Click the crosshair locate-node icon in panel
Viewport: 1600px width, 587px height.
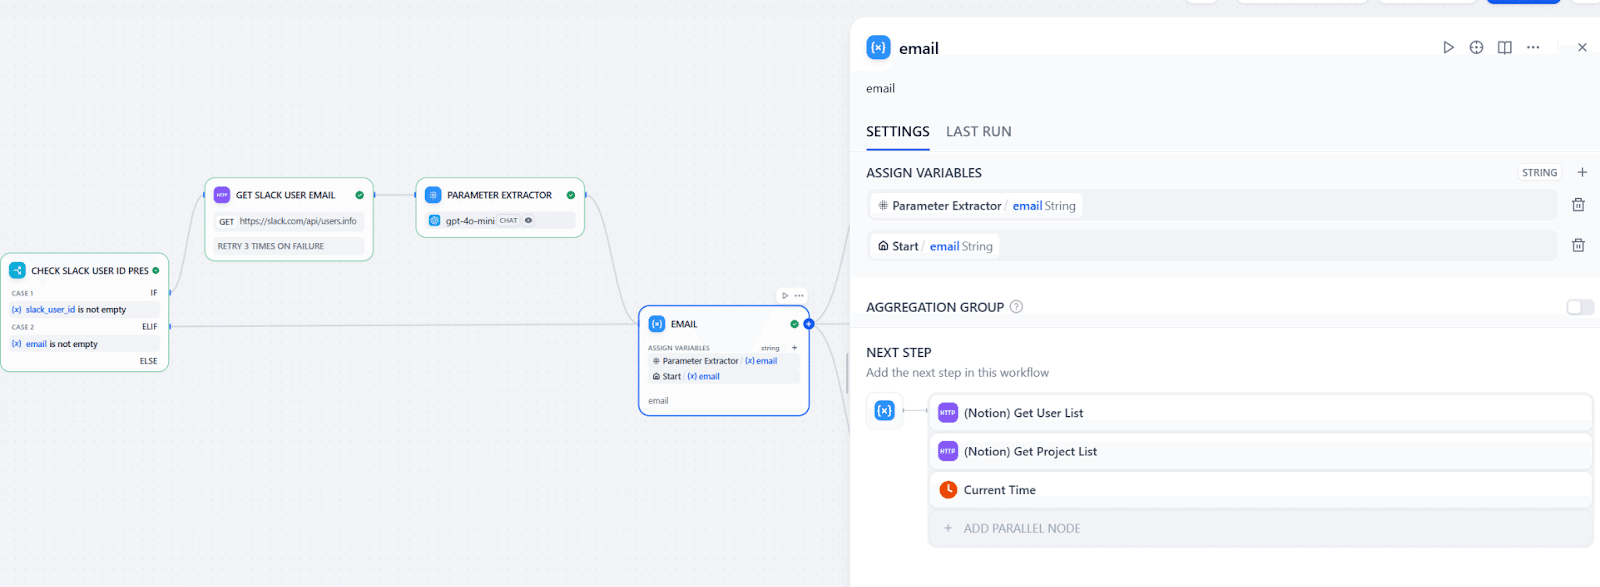tap(1476, 48)
